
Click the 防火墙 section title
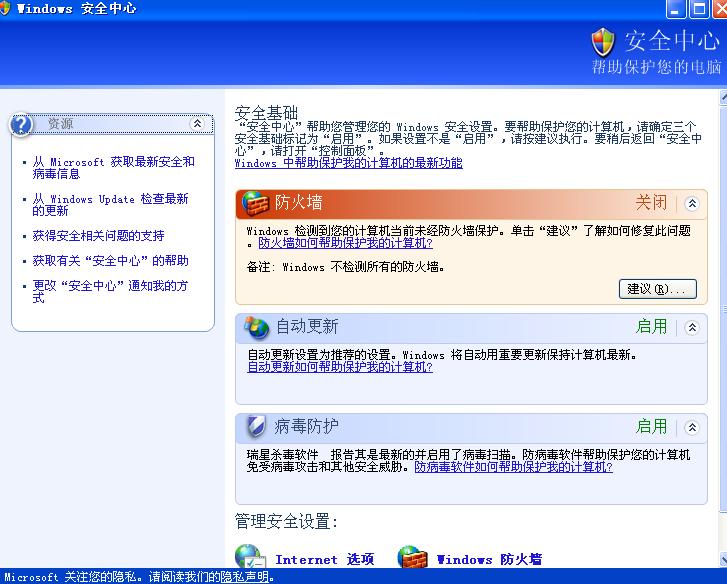[299, 203]
